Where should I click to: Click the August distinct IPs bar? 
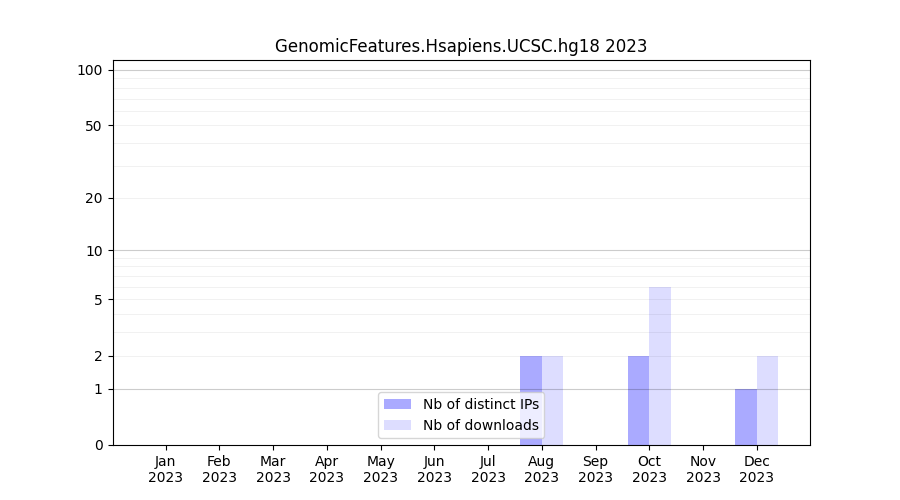click(531, 375)
